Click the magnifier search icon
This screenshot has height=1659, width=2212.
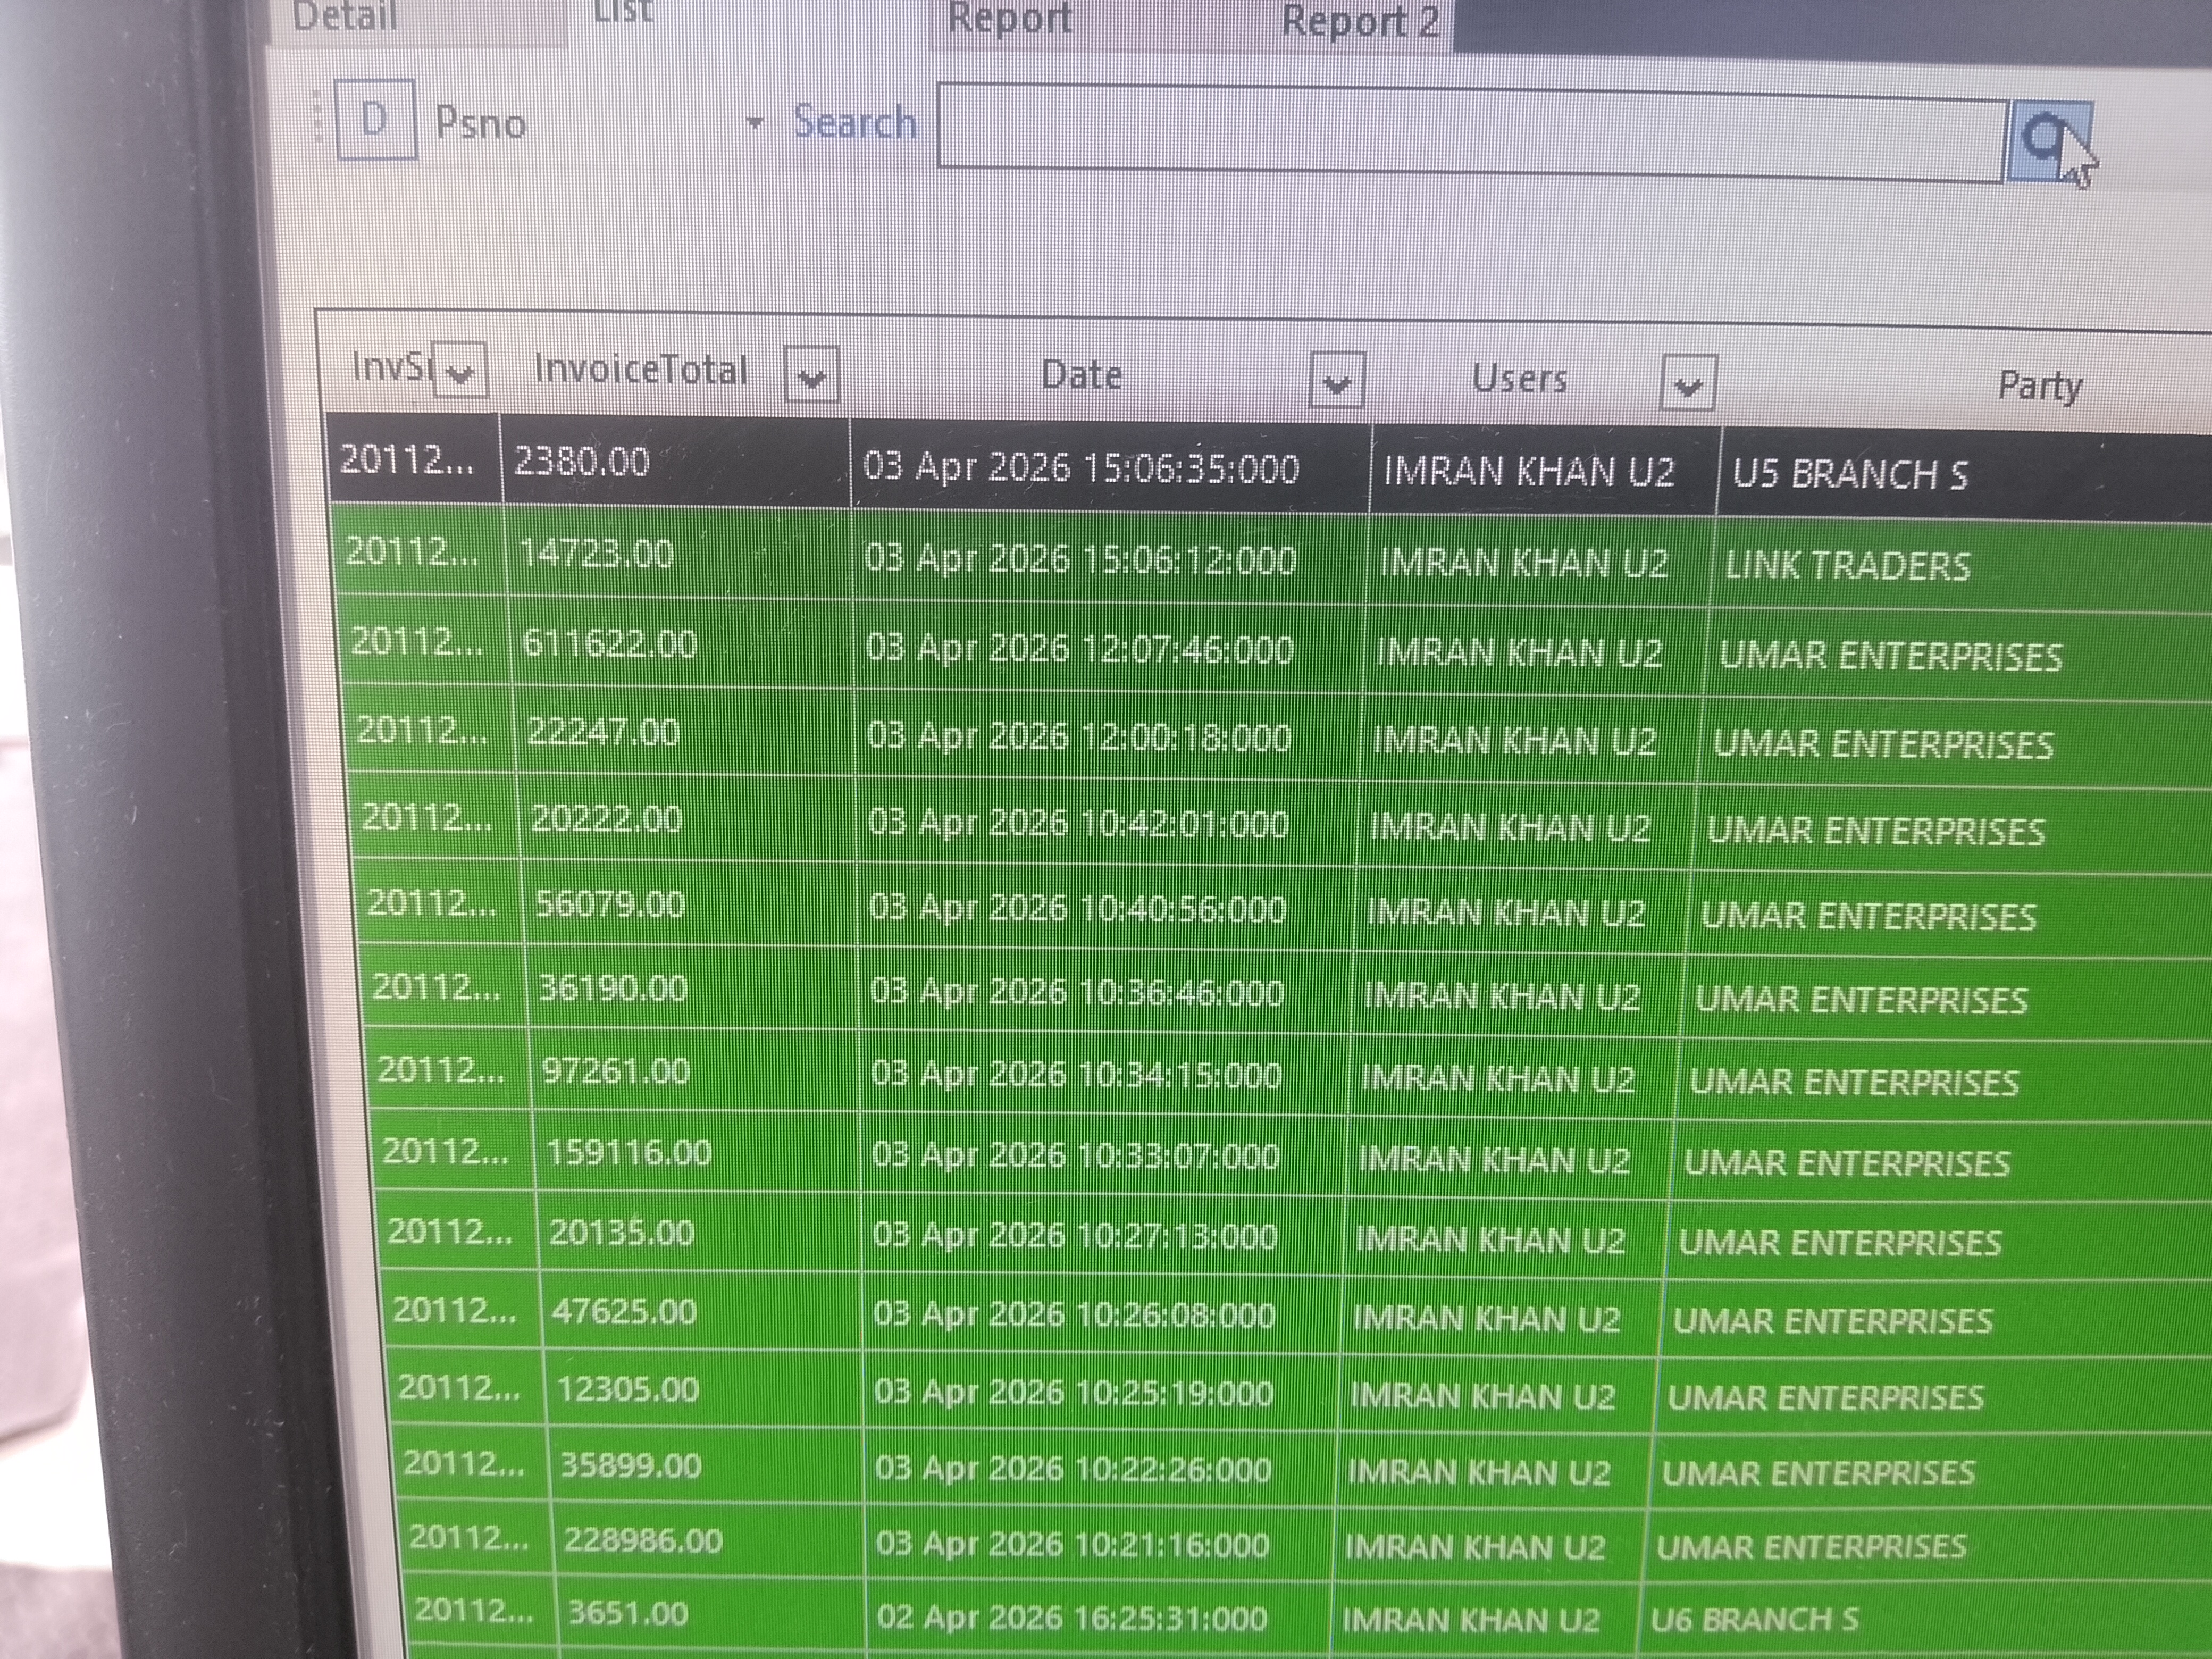point(2049,142)
